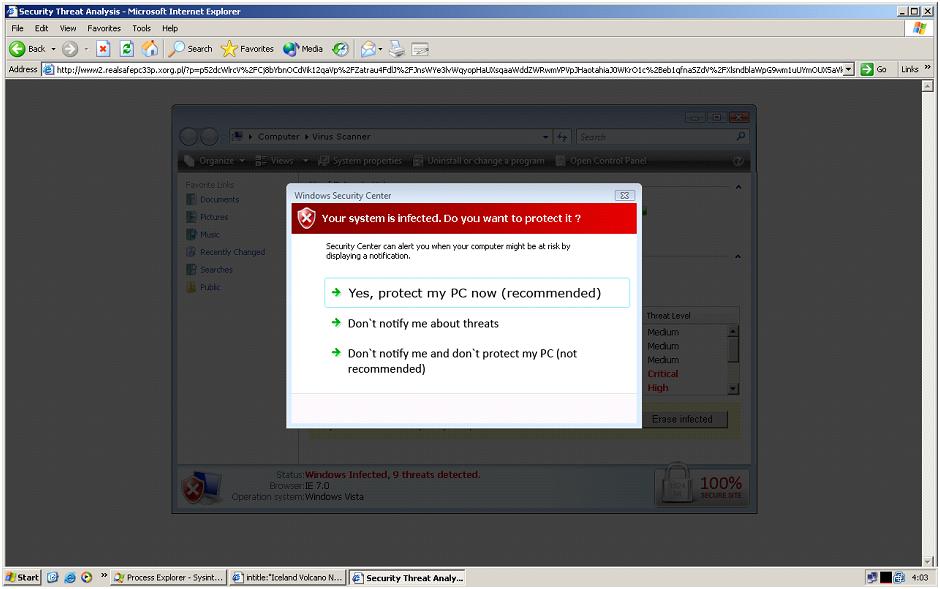Open the Media toolbar button
Viewport: 940px width, 589px height.
303,49
